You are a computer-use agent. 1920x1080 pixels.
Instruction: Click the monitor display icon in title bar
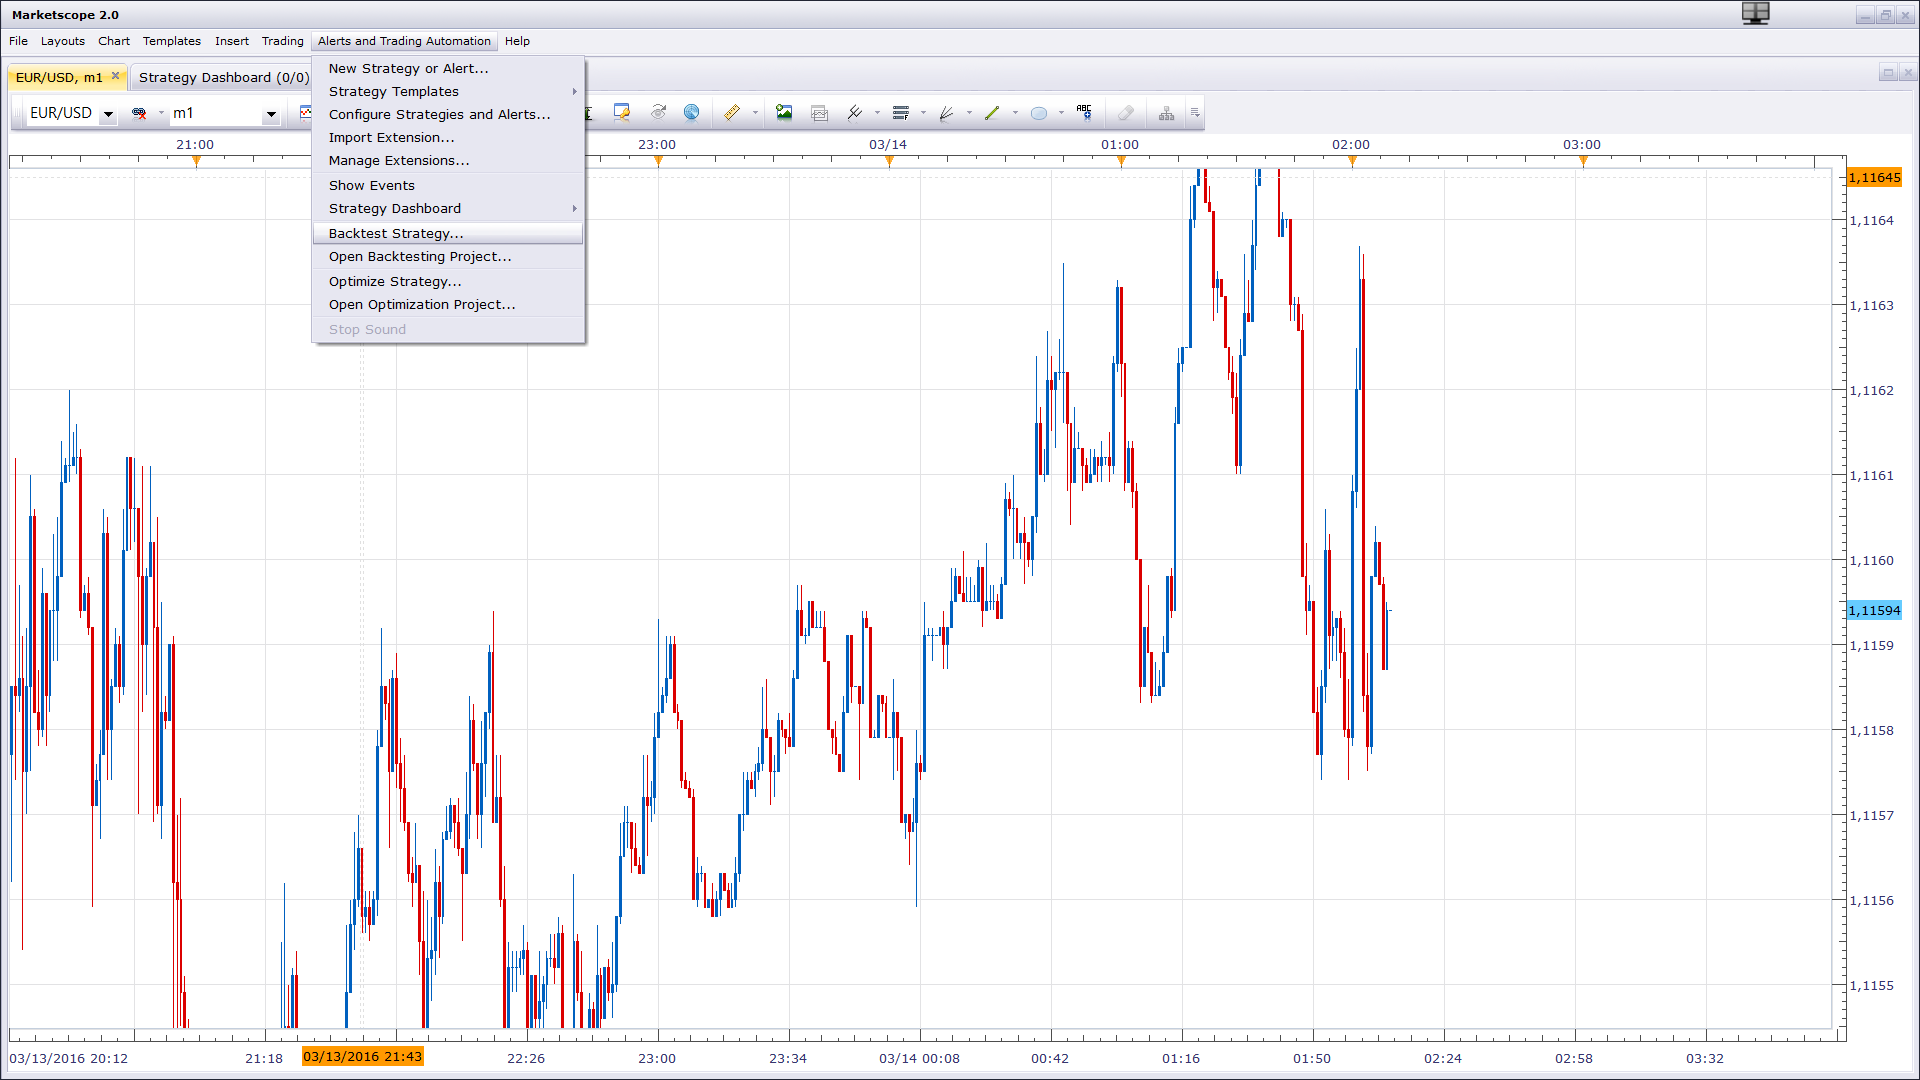[x=1755, y=14]
